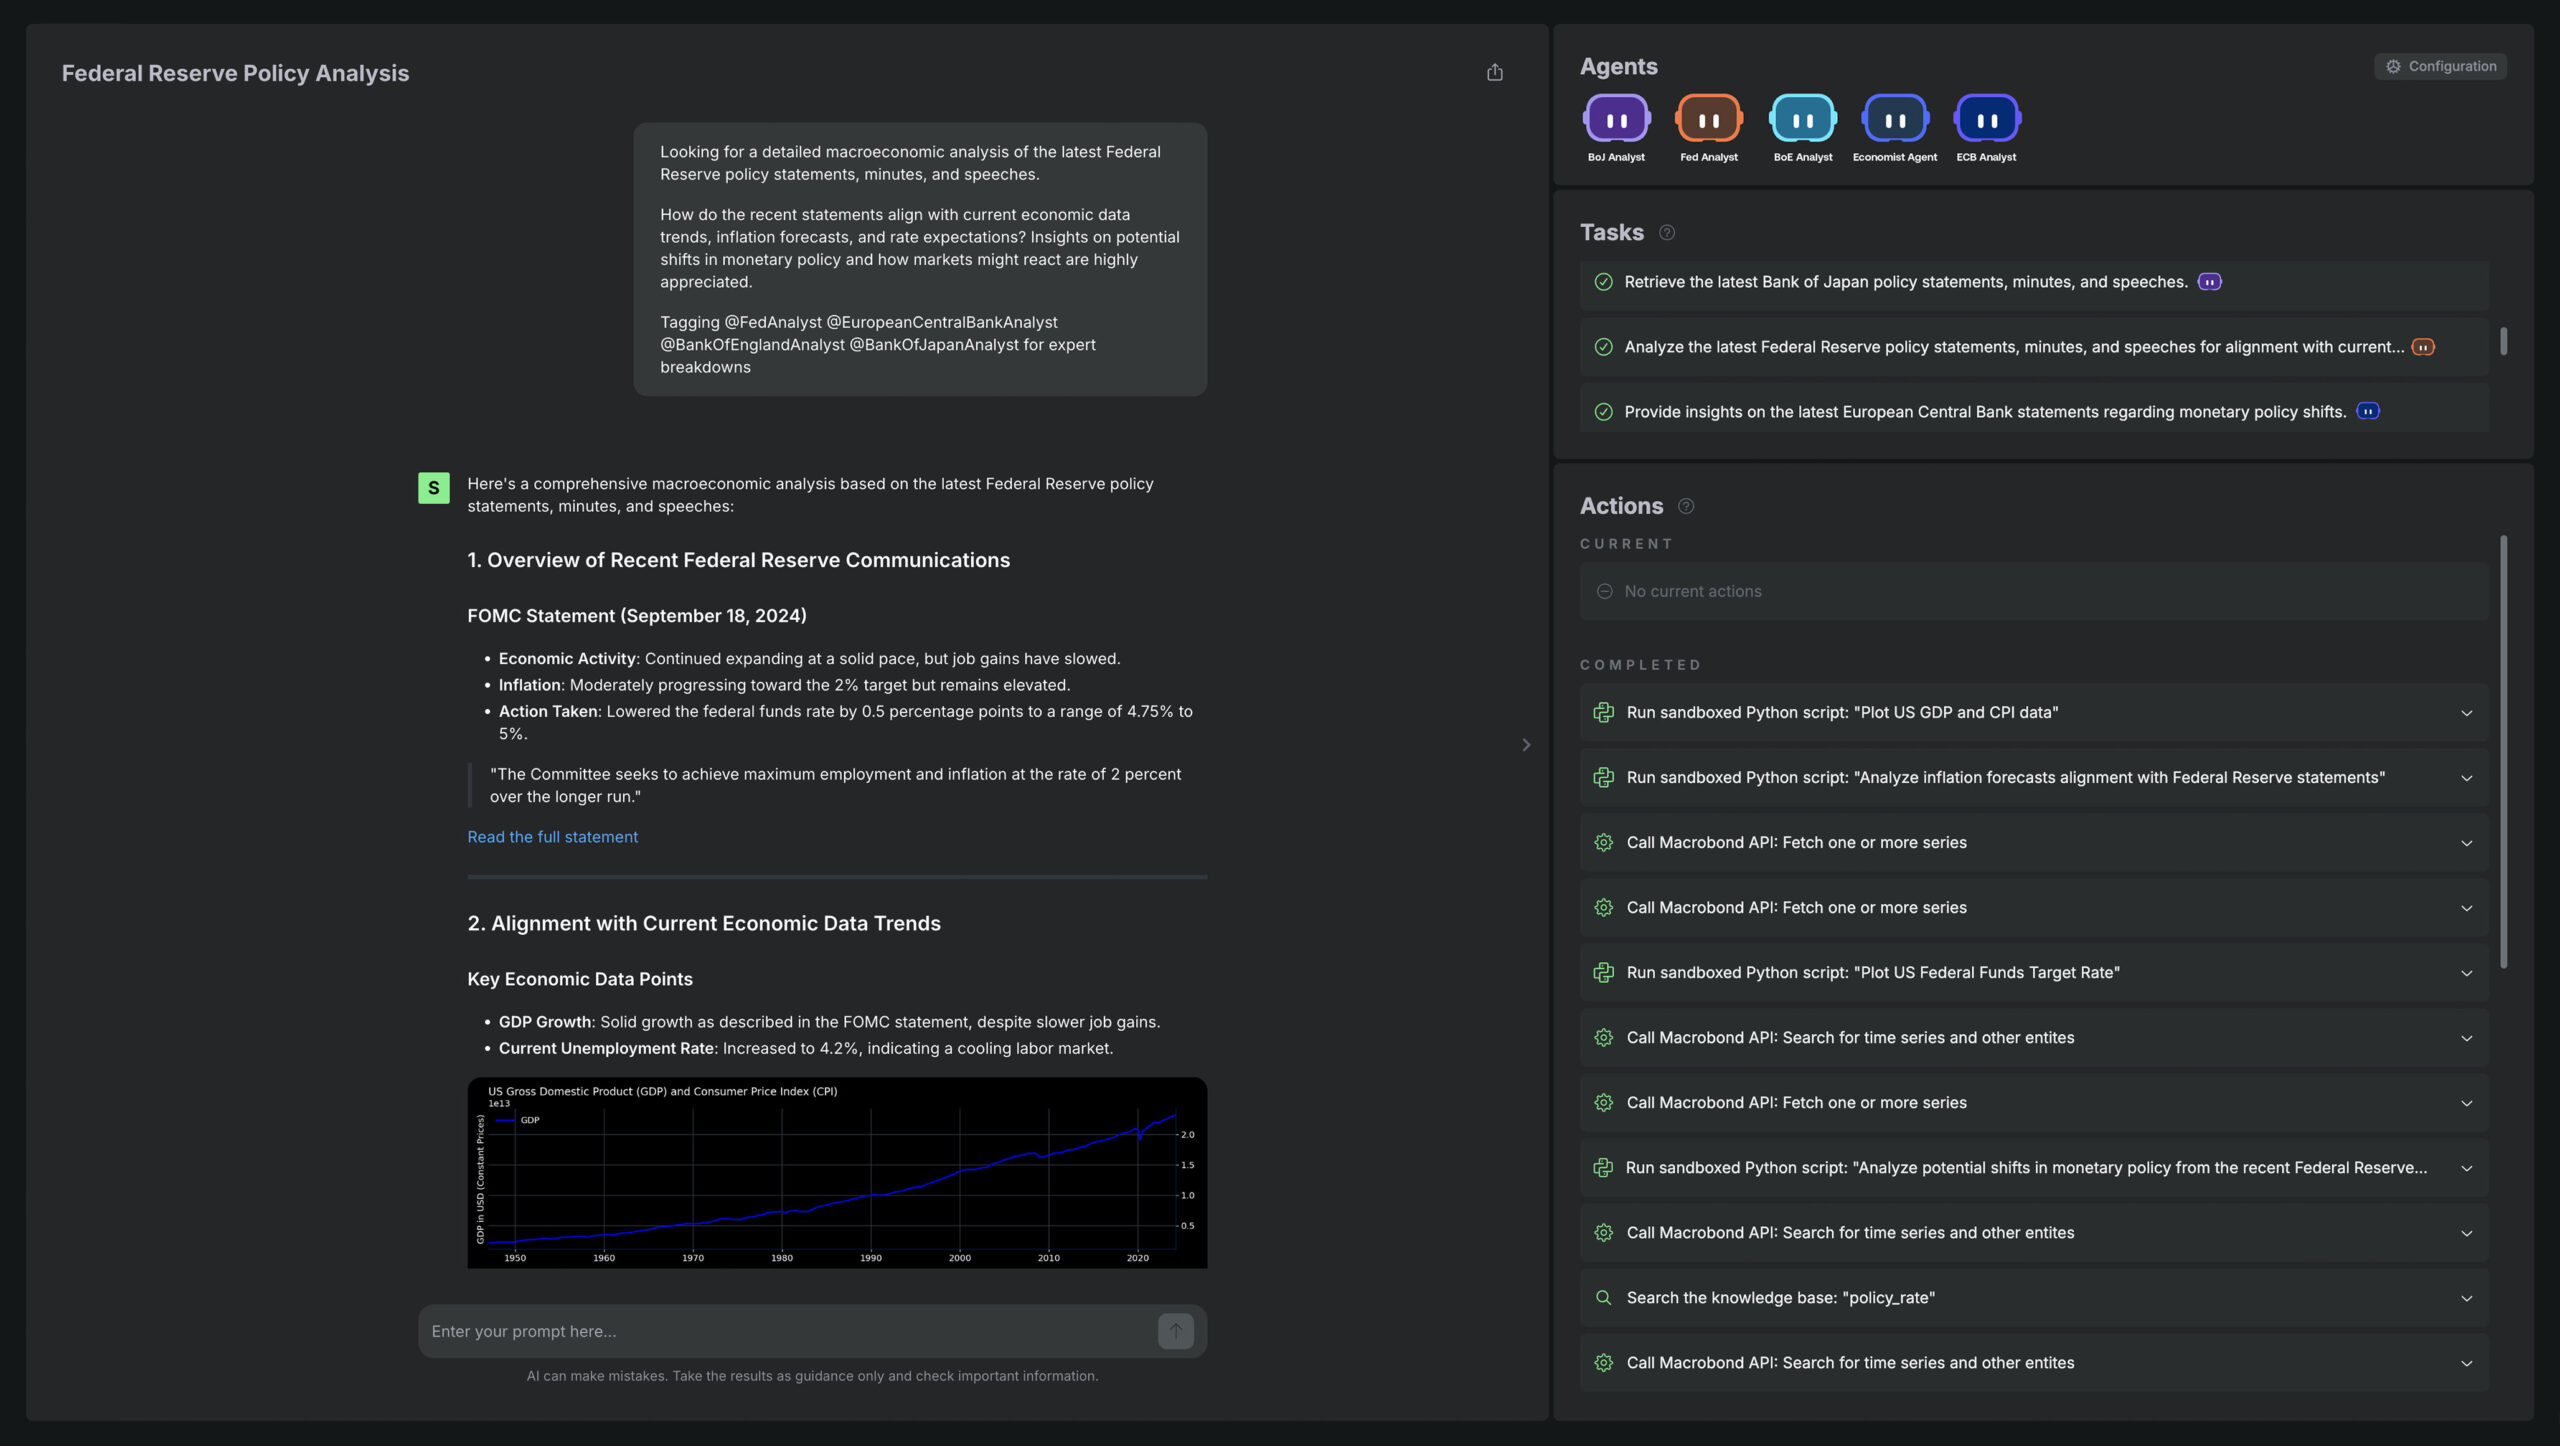The height and width of the screenshot is (1446, 2560).
Task: Click the '1. Overview of Recent Federal Reserve Communications' heading
Action: 738,560
